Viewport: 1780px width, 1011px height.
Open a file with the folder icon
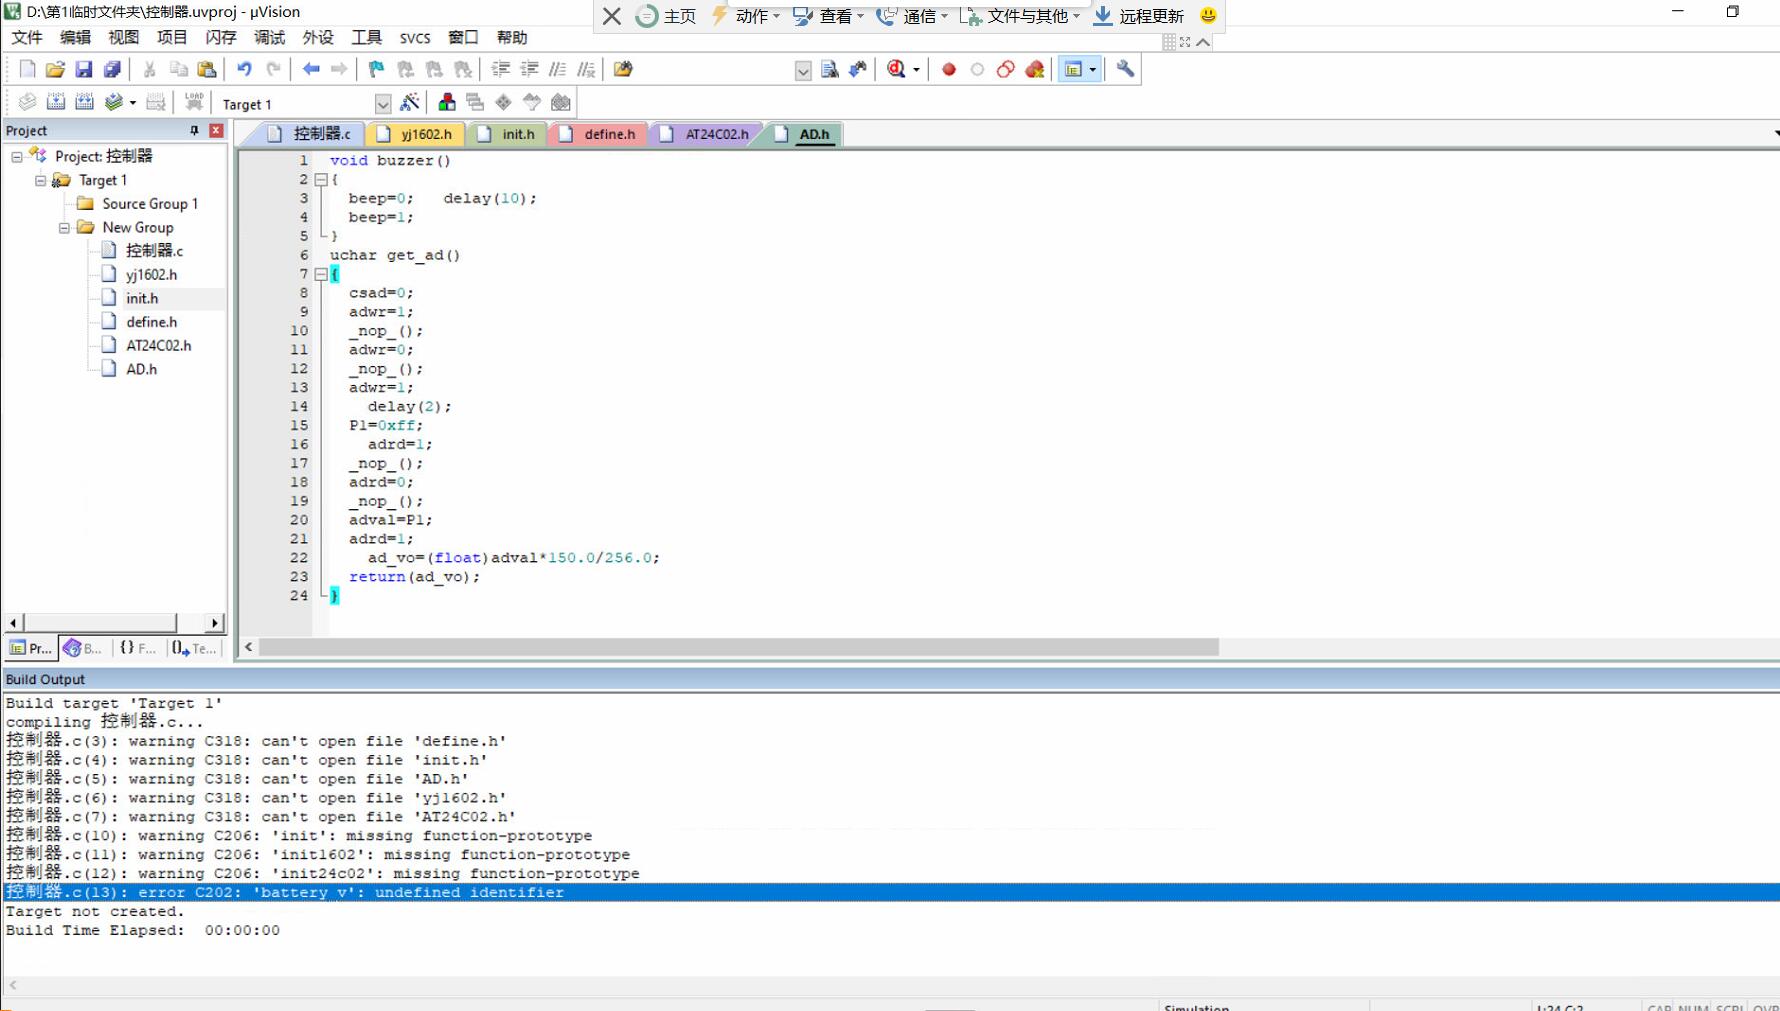tap(55, 69)
